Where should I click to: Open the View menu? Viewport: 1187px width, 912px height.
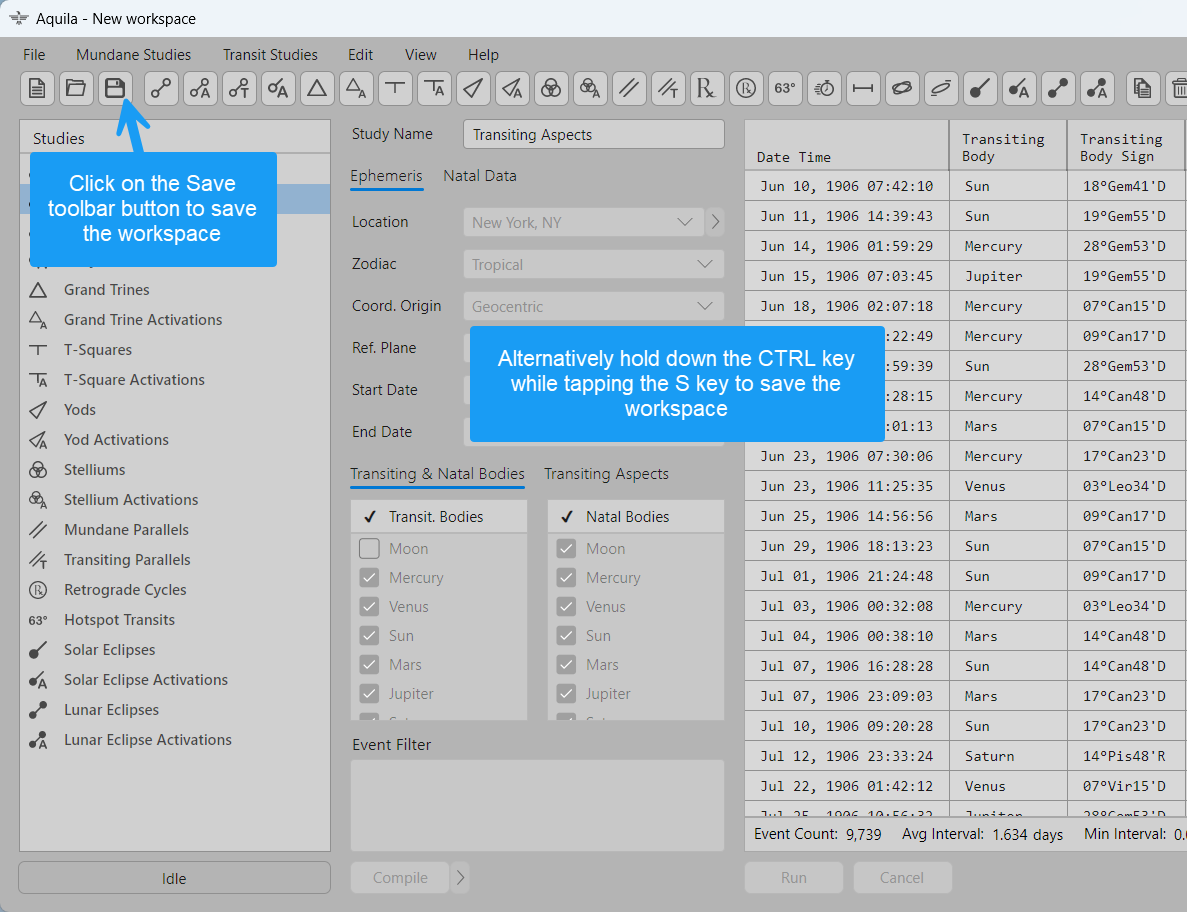point(421,54)
